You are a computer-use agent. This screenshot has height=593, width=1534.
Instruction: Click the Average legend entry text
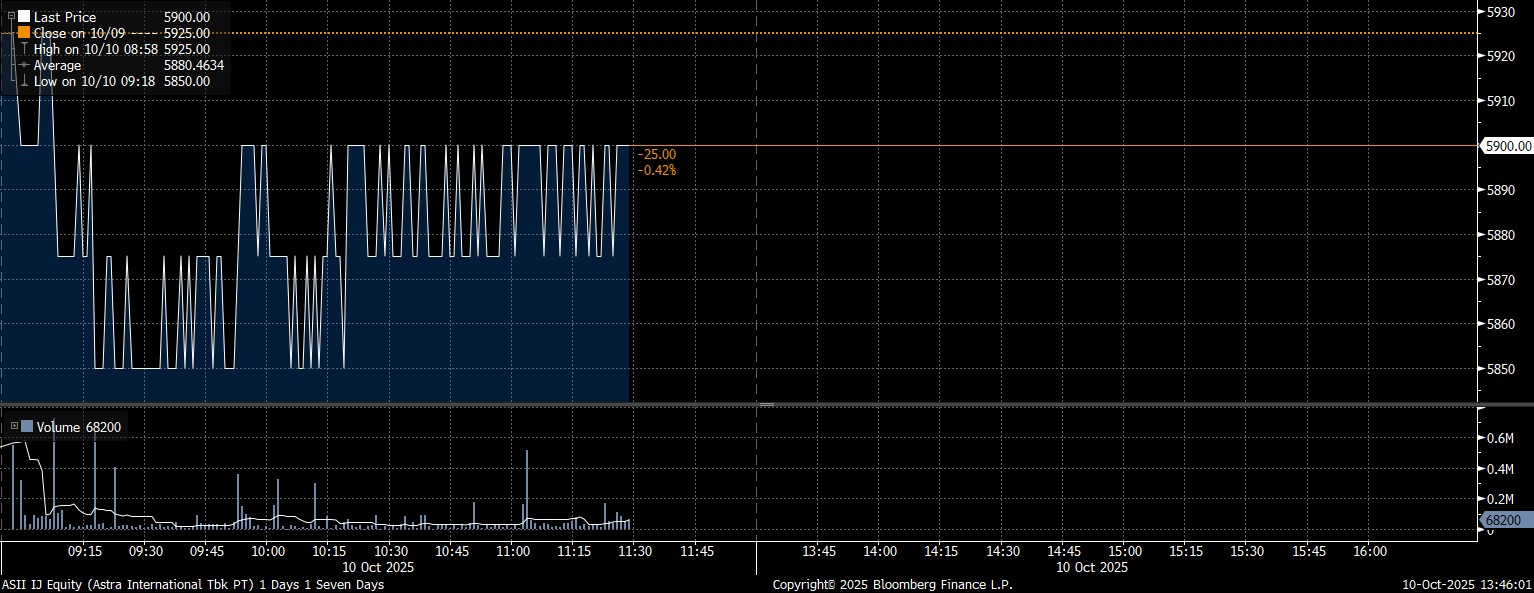57,65
